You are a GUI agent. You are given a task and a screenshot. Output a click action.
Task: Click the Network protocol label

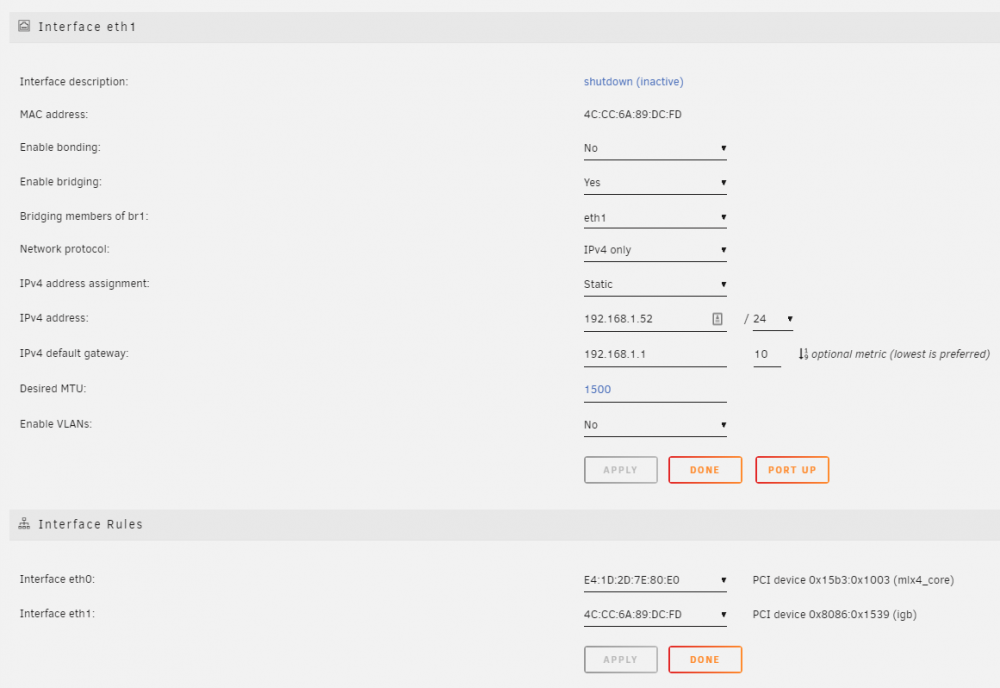pyautogui.click(x=64, y=249)
